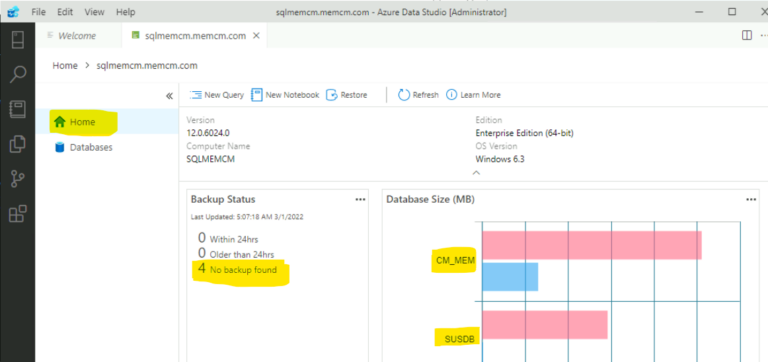Click the Database Size (MB) widget title
This screenshot has width=768, height=362.
431,199
